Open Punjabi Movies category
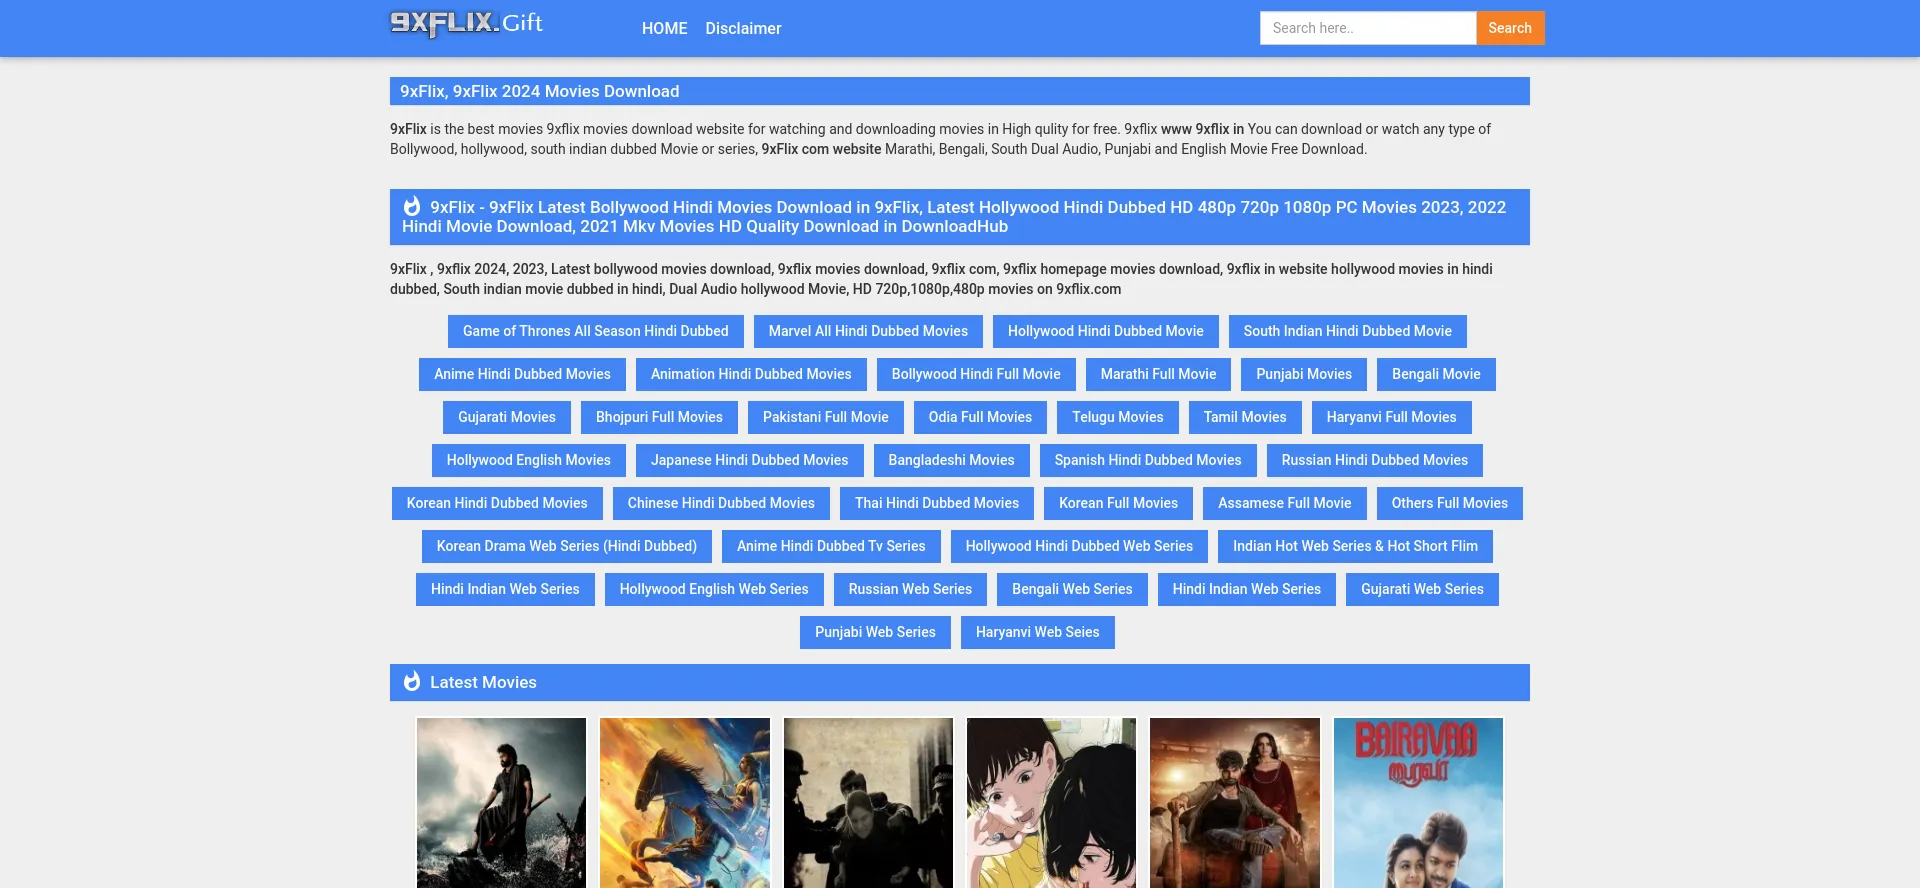The image size is (1920, 888). tap(1304, 374)
